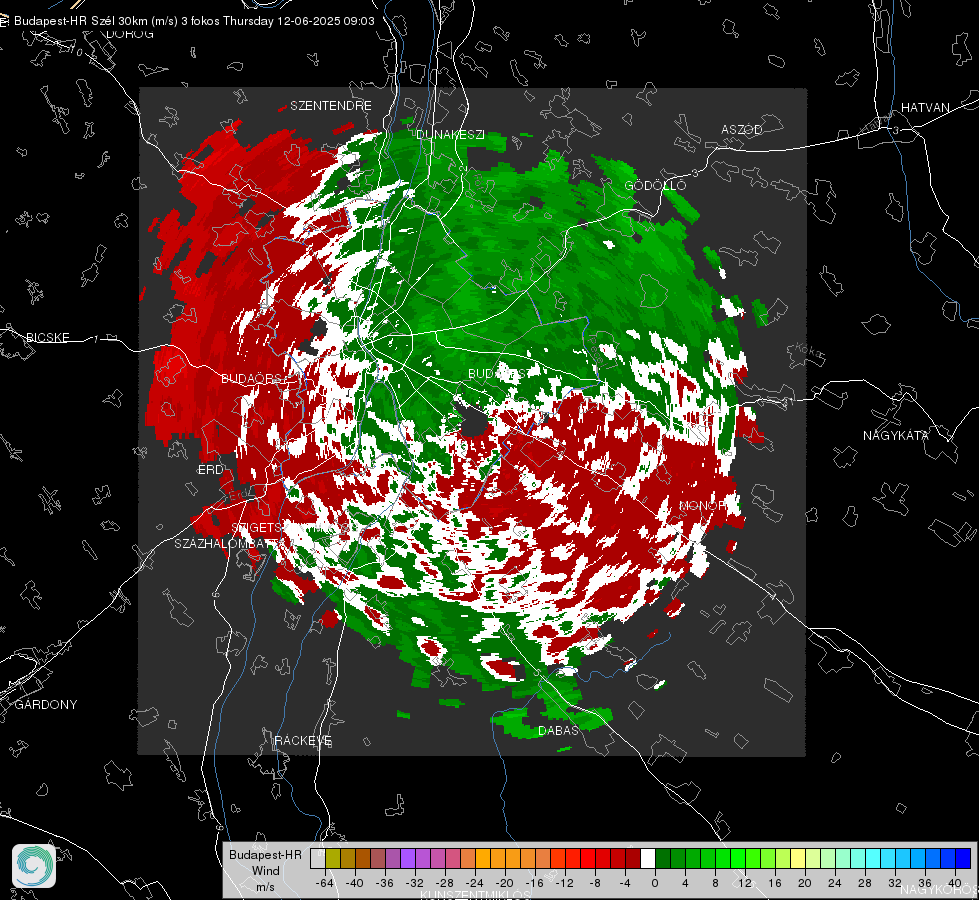Select the HATVAN label
979x900 pixels.
[925, 107]
